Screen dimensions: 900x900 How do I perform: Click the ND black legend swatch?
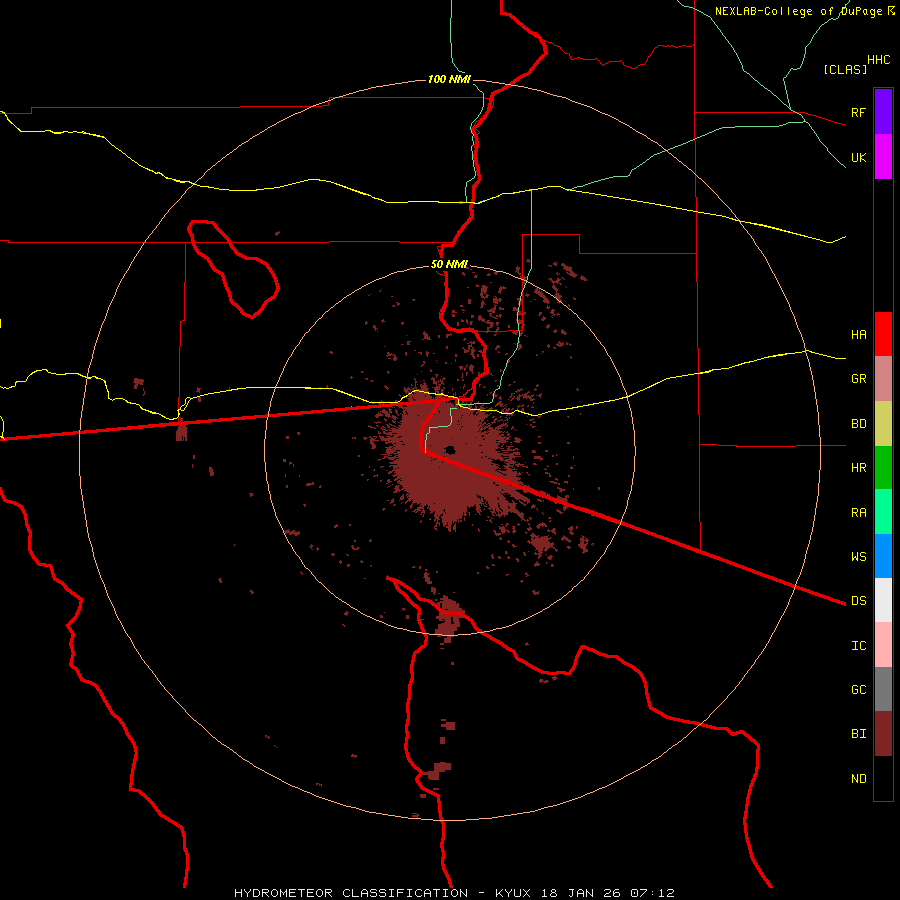tap(883, 778)
